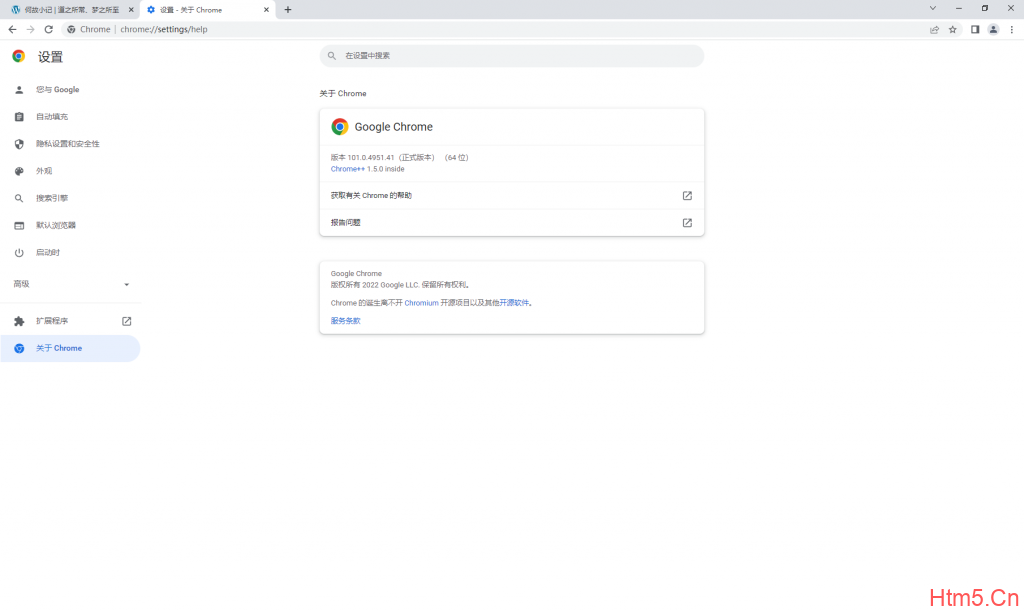Bookmark this page with the star icon
The image size is (1024, 611).
[953, 29]
